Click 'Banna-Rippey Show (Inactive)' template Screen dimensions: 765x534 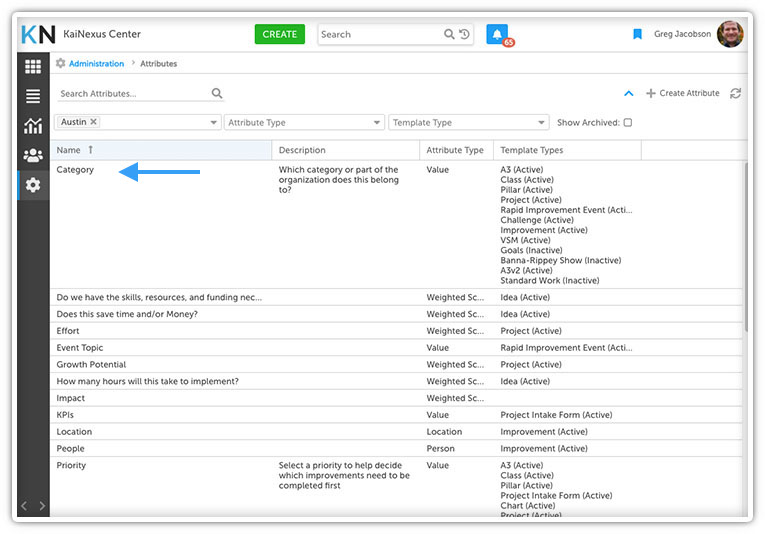pyautogui.click(x=561, y=260)
